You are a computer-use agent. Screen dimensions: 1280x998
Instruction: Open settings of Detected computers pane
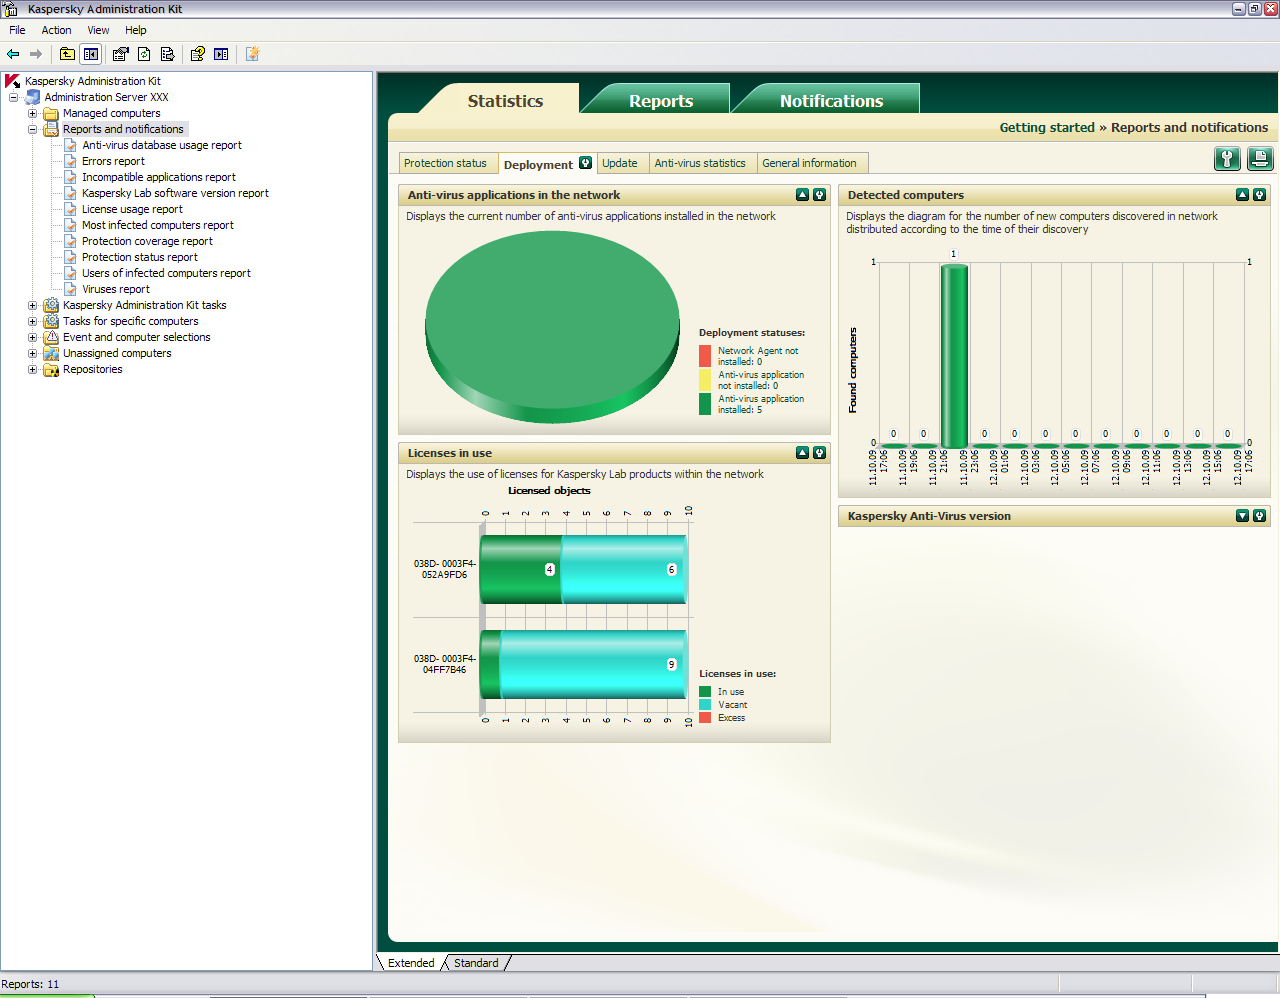(1259, 195)
